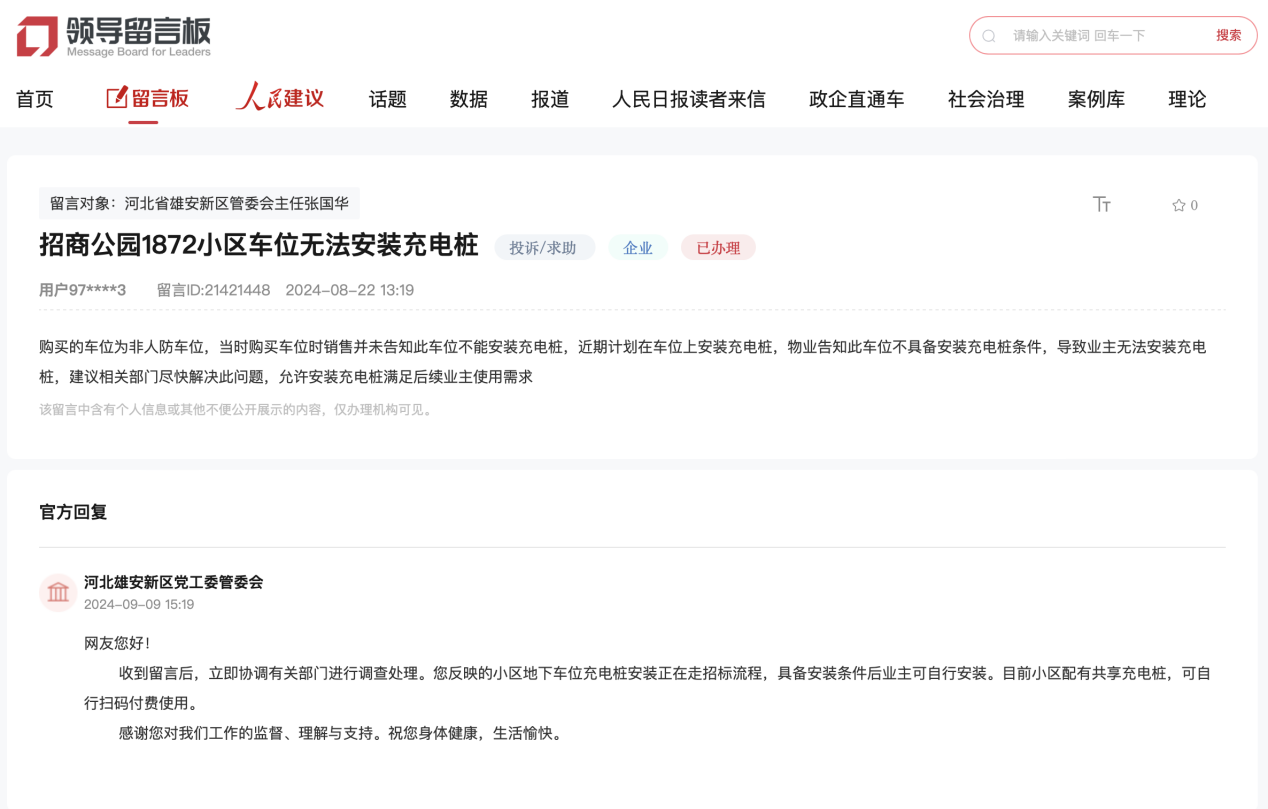Open the 人民建议 menu item
This screenshot has height=809, width=1268.
click(280, 98)
